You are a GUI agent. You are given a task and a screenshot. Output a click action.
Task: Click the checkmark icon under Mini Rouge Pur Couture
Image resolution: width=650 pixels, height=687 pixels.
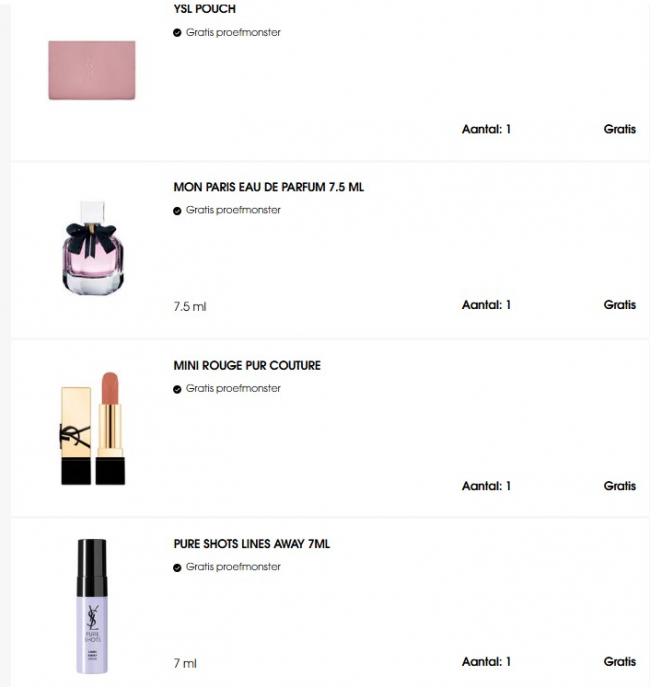[177, 389]
